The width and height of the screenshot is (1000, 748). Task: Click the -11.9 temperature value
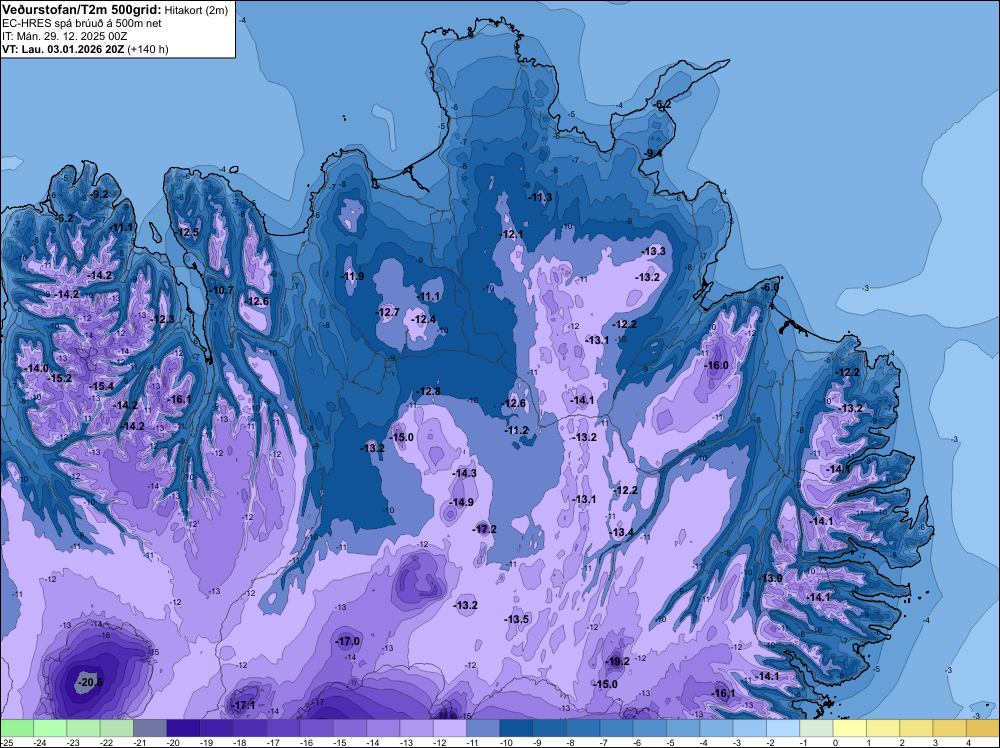pyautogui.click(x=352, y=276)
